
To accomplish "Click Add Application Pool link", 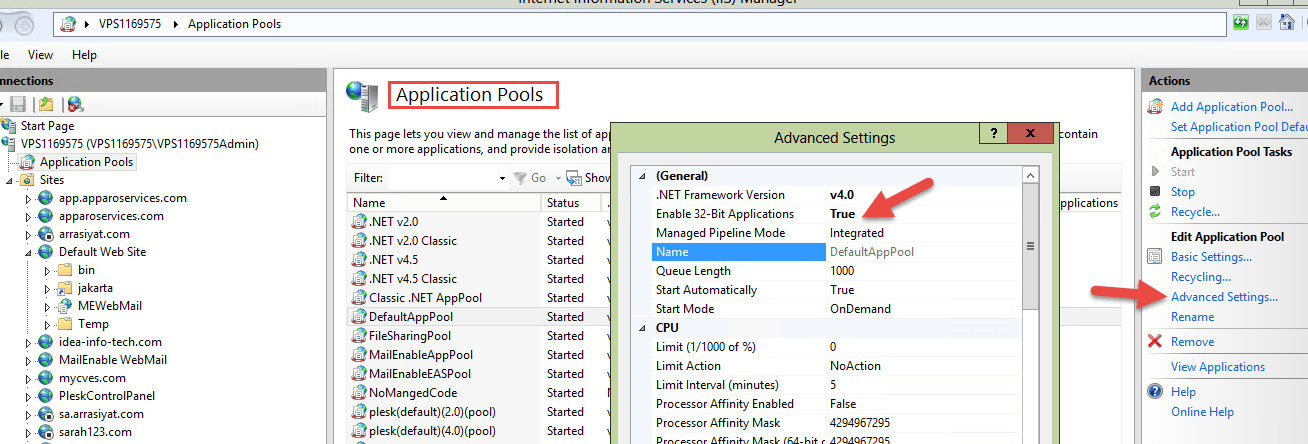I will (x=1232, y=107).
